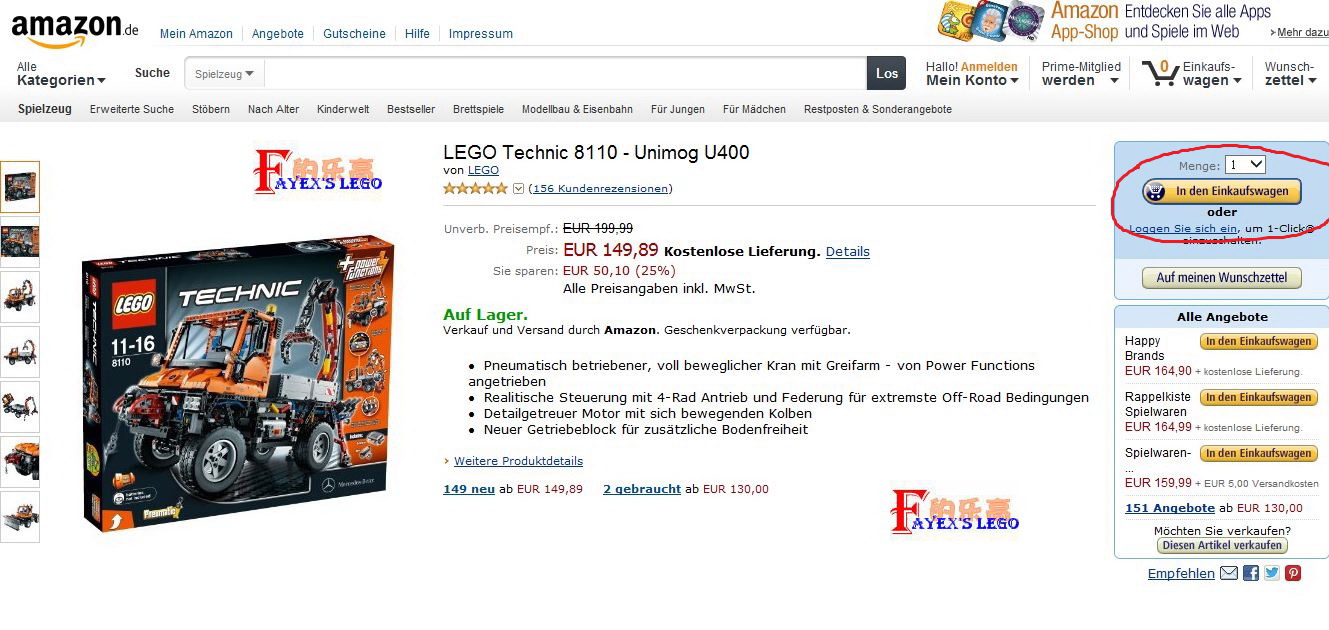Share the product on Facebook
This screenshot has height=630, width=1329.
click(x=1251, y=573)
